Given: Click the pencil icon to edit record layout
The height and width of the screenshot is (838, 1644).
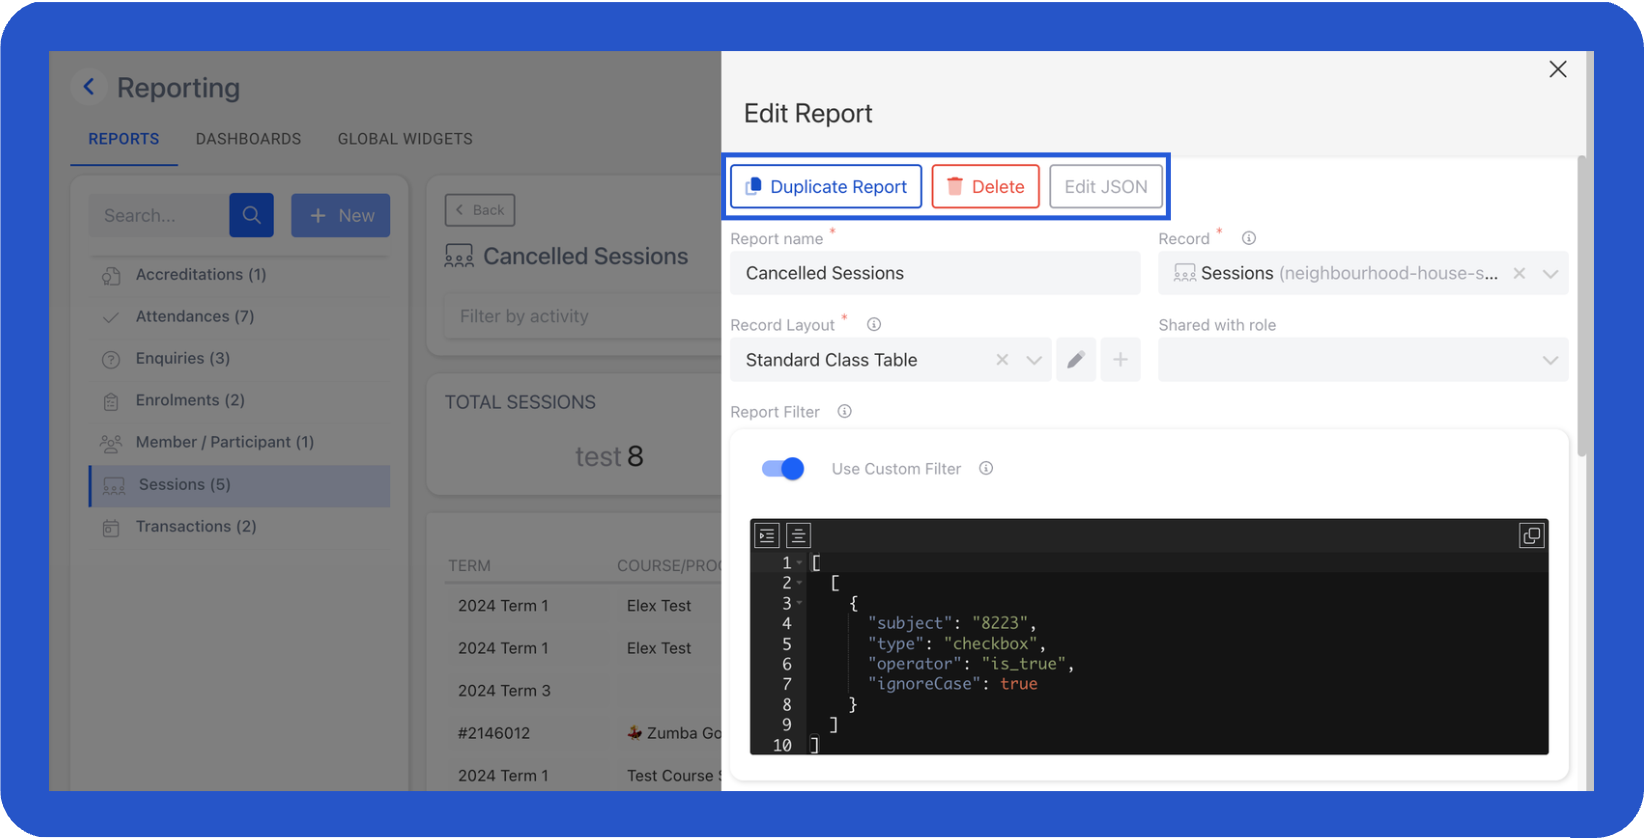Looking at the screenshot, I should [1076, 360].
